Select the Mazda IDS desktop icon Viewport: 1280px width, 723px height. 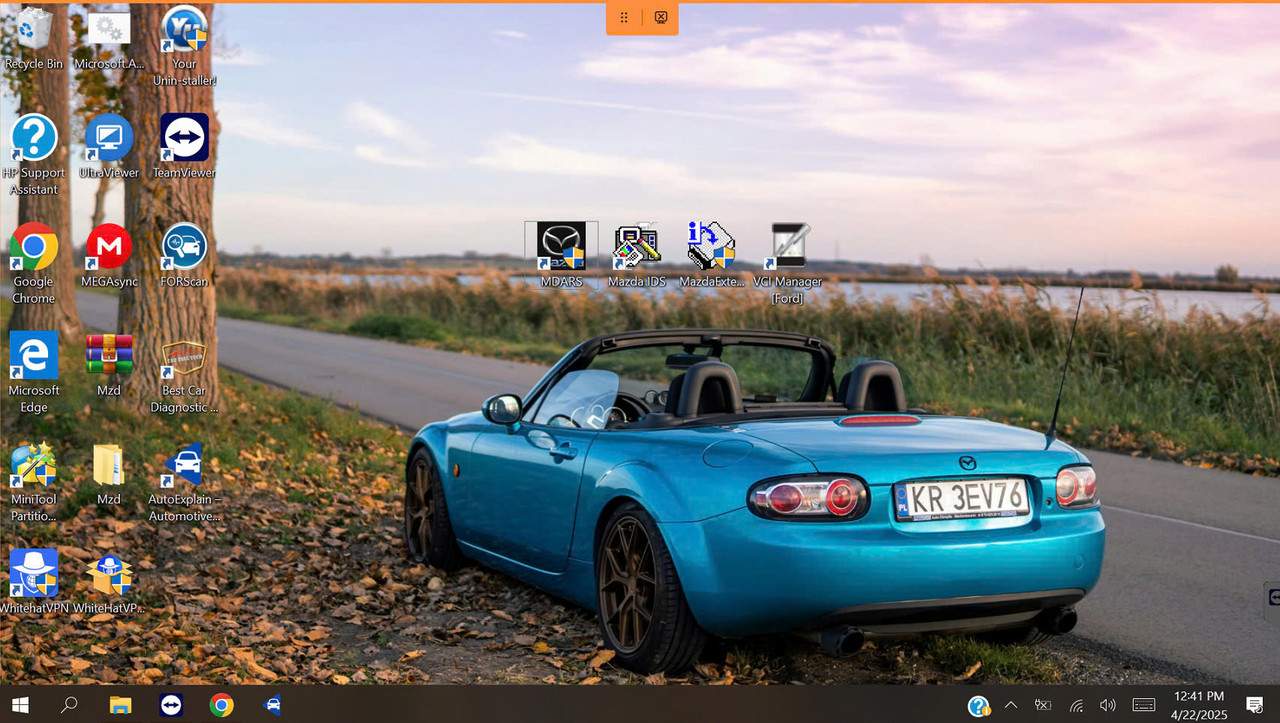(637, 256)
